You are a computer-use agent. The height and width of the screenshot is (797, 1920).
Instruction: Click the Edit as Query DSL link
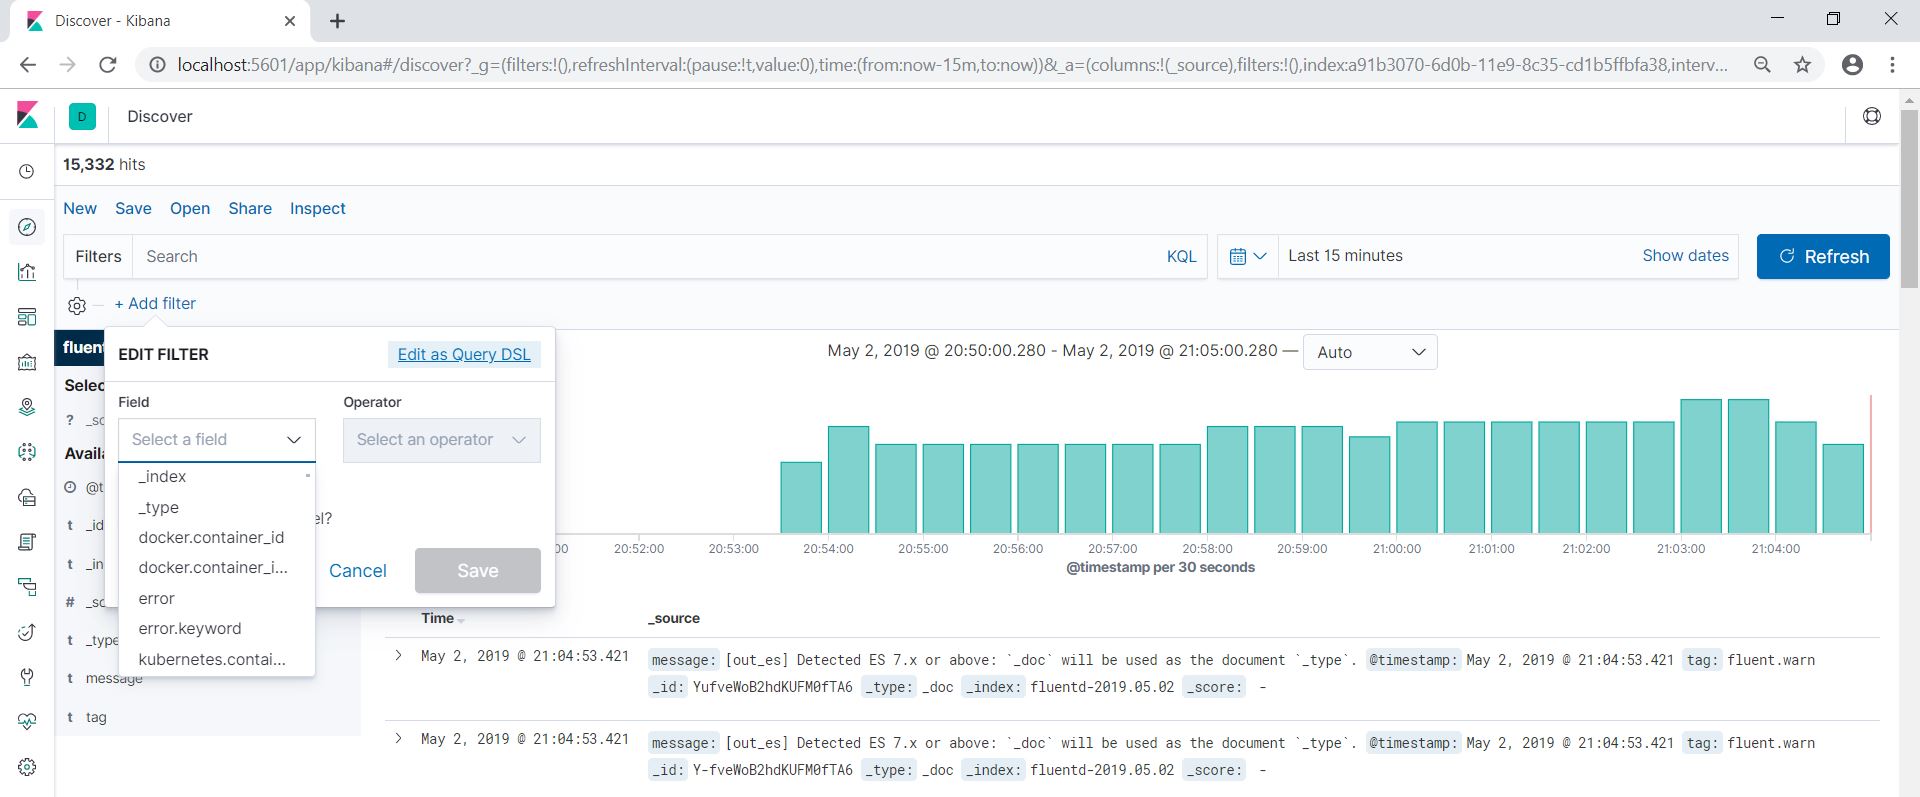[464, 354]
